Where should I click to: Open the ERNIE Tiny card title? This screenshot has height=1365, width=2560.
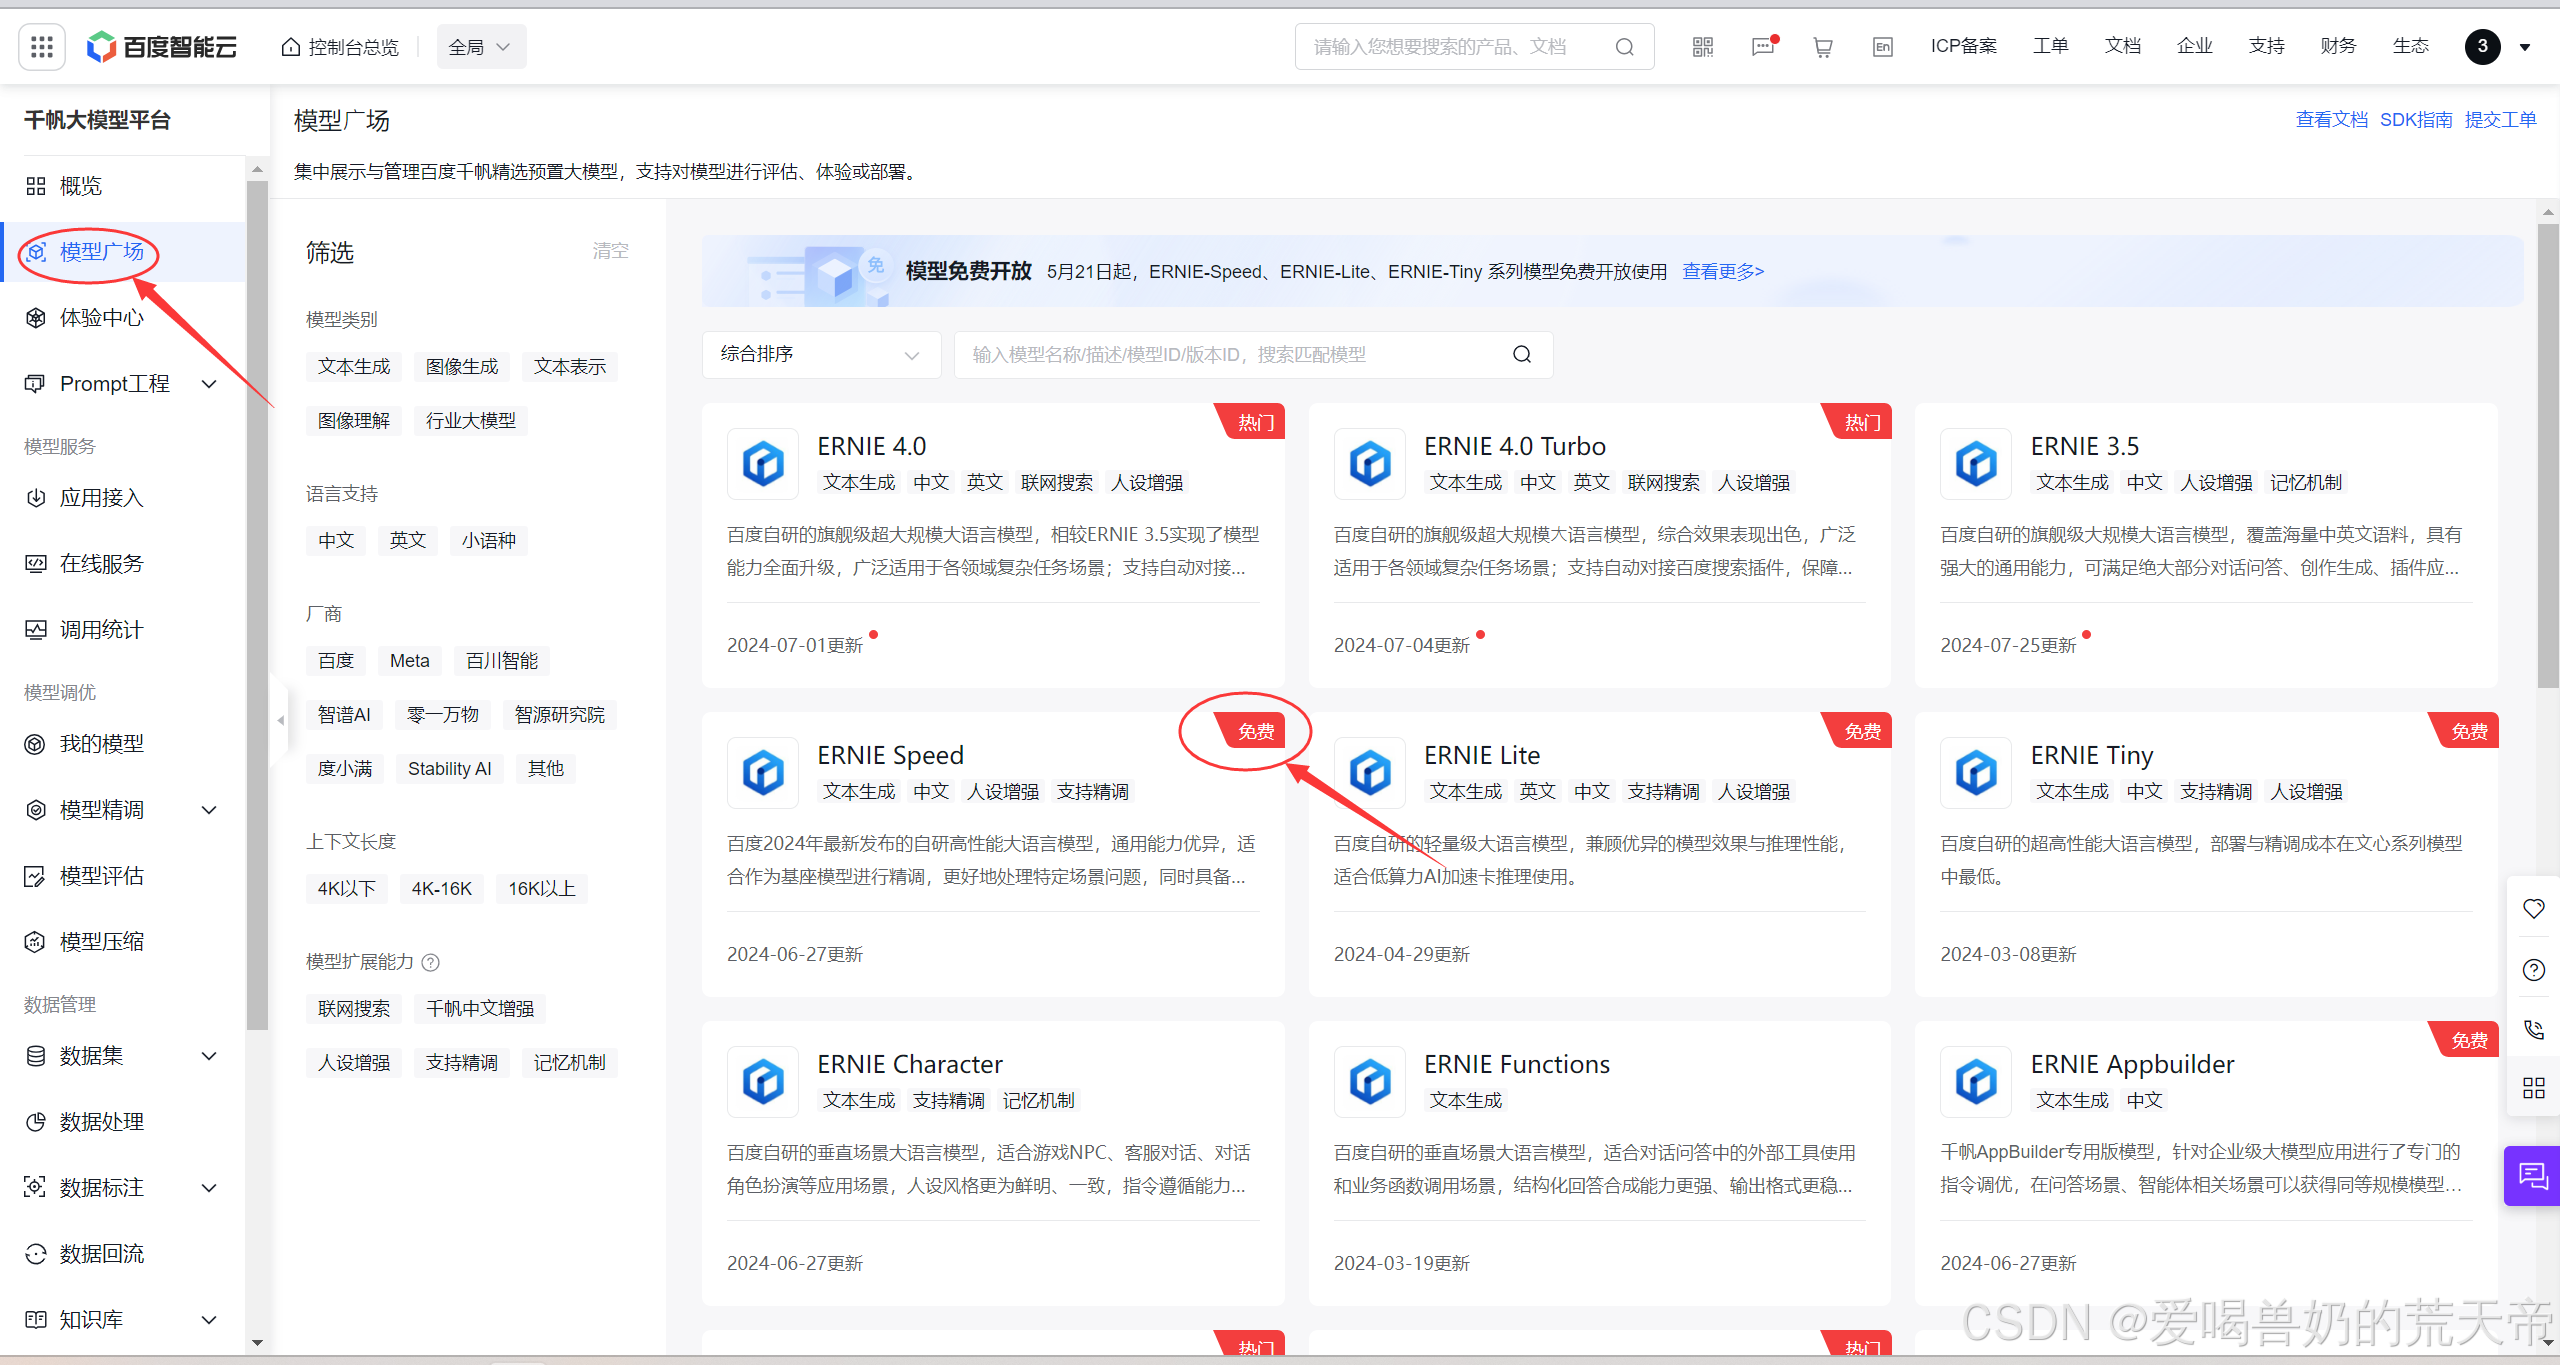pos(2092,755)
